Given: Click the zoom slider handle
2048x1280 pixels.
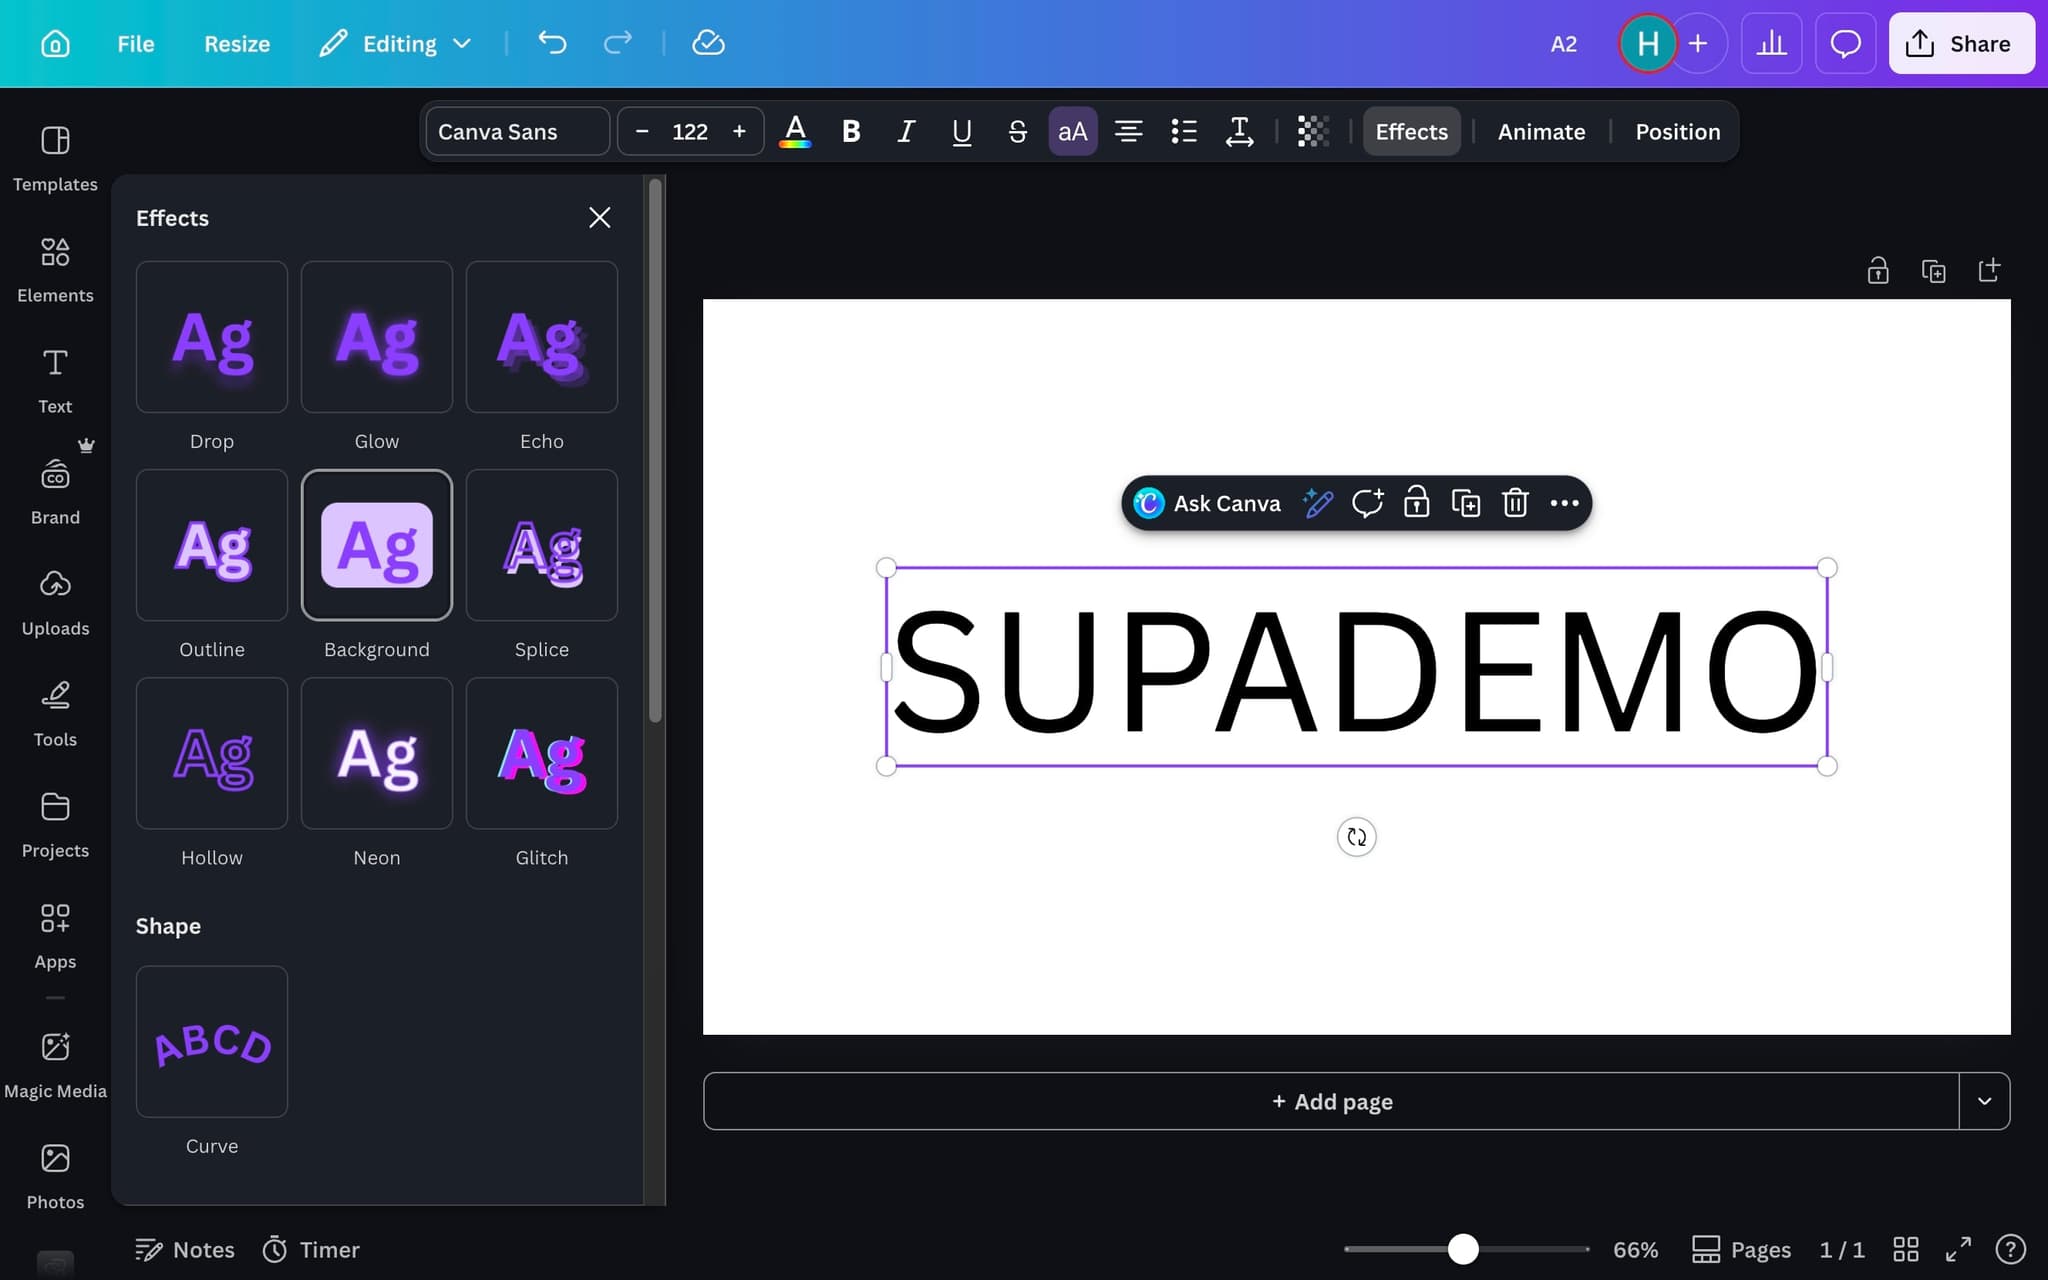Looking at the screenshot, I should tap(1462, 1249).
